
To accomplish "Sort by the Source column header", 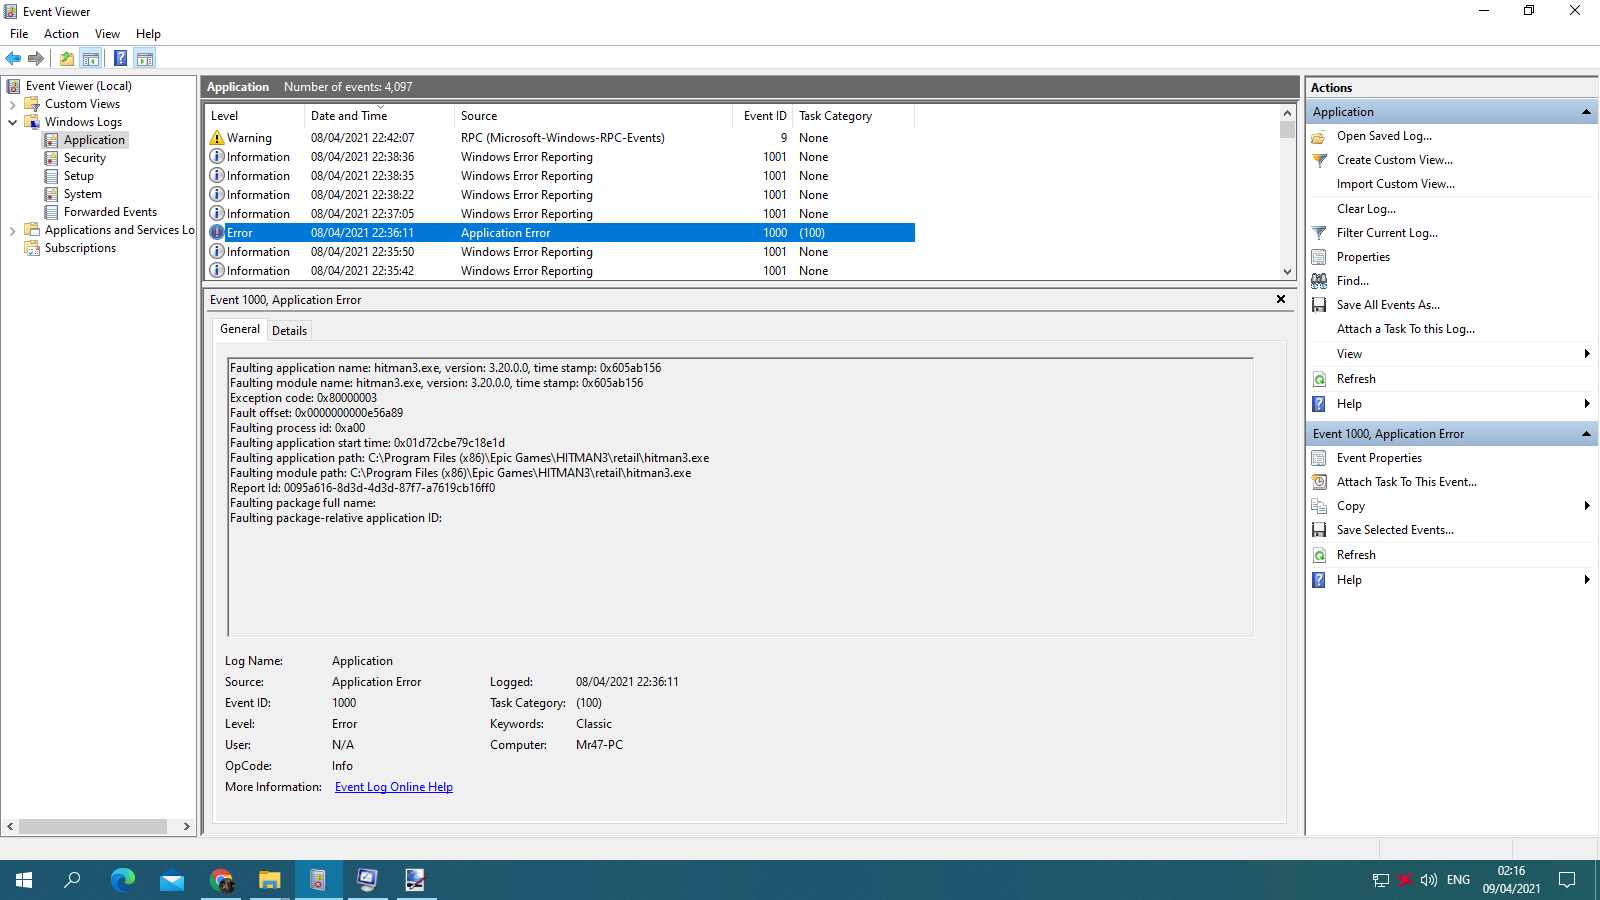I will click(x=594, y=116).
